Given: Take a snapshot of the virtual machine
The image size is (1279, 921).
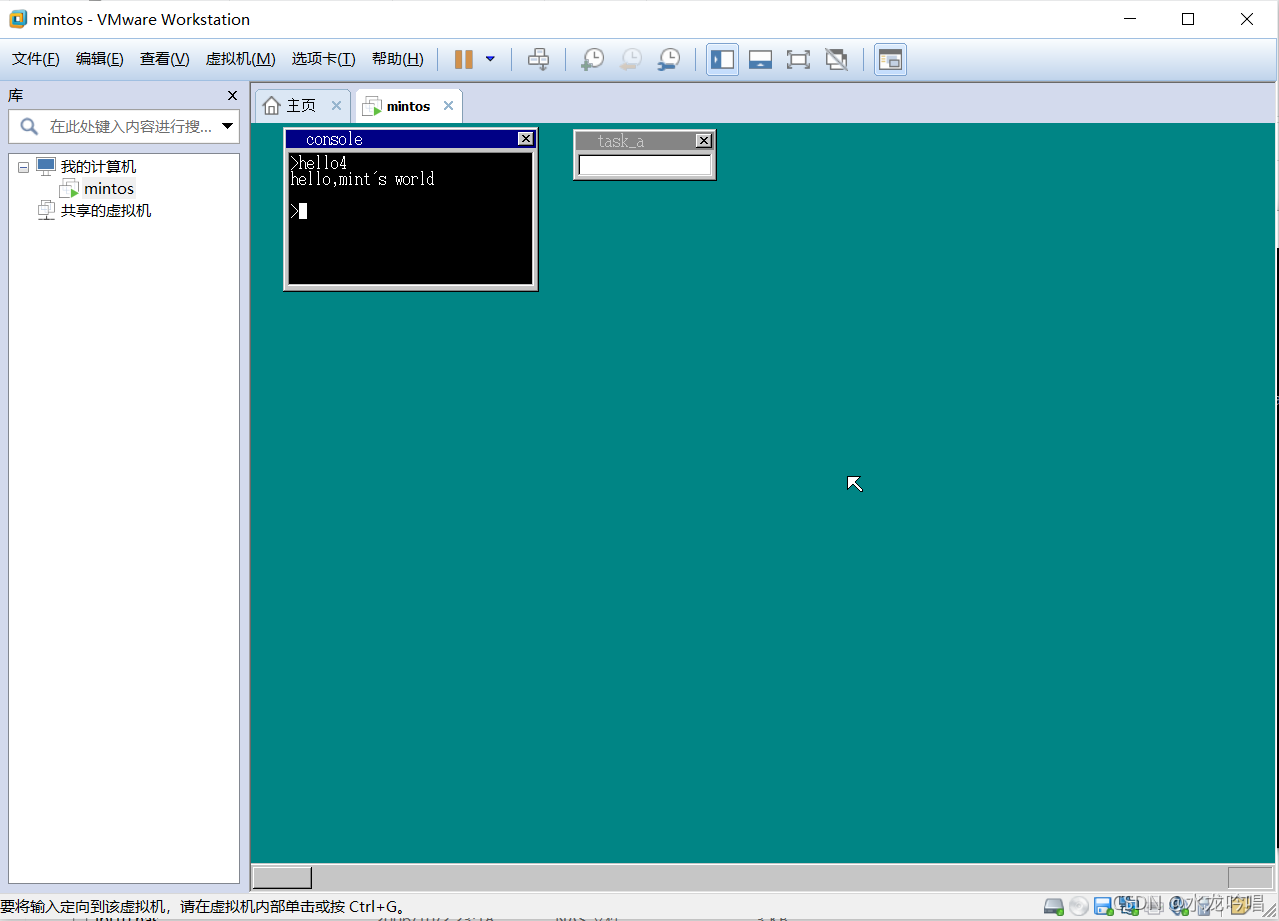Looking at the screenshot, I should click(x=592, y=59).
